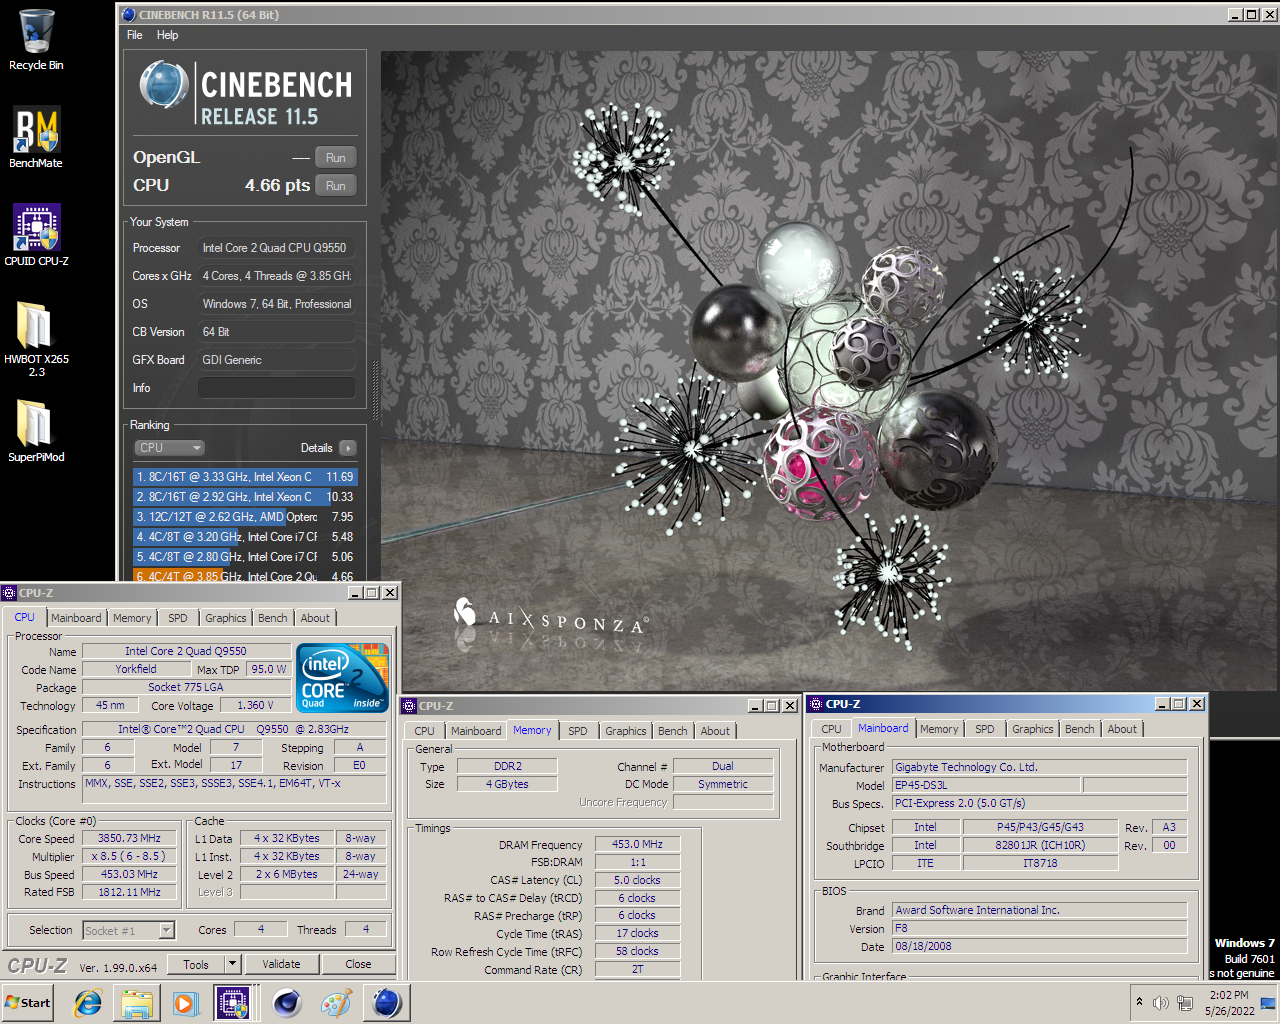
Task: Open About tab in left CPU-Z window
Action: coord(316,618)
